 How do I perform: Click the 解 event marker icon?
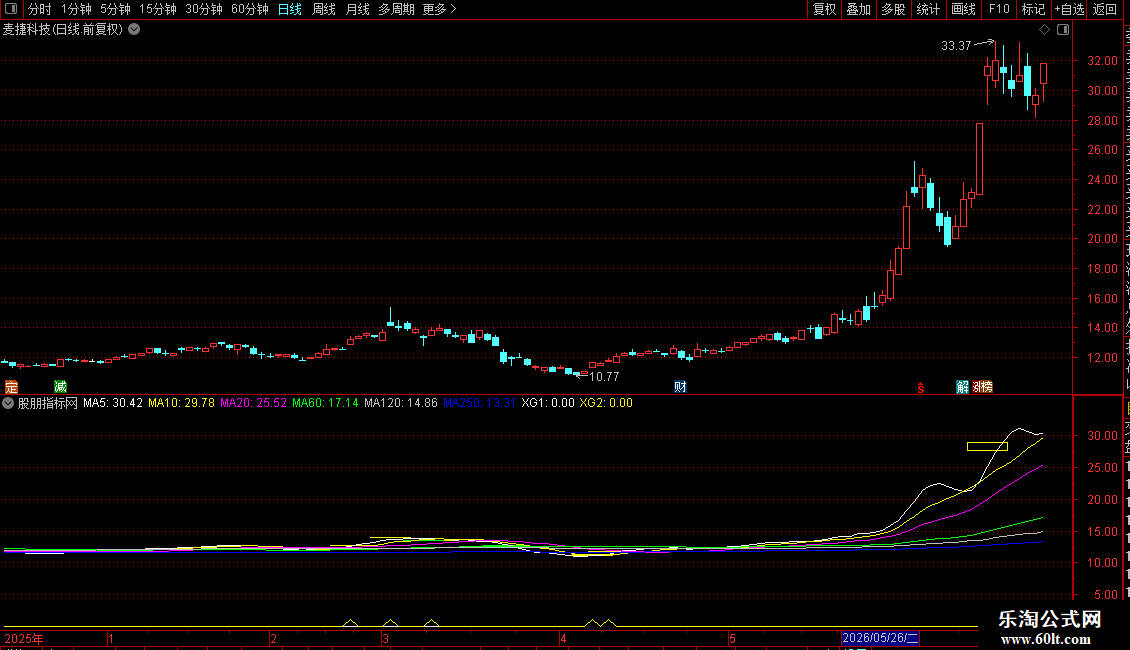(962, 387)
